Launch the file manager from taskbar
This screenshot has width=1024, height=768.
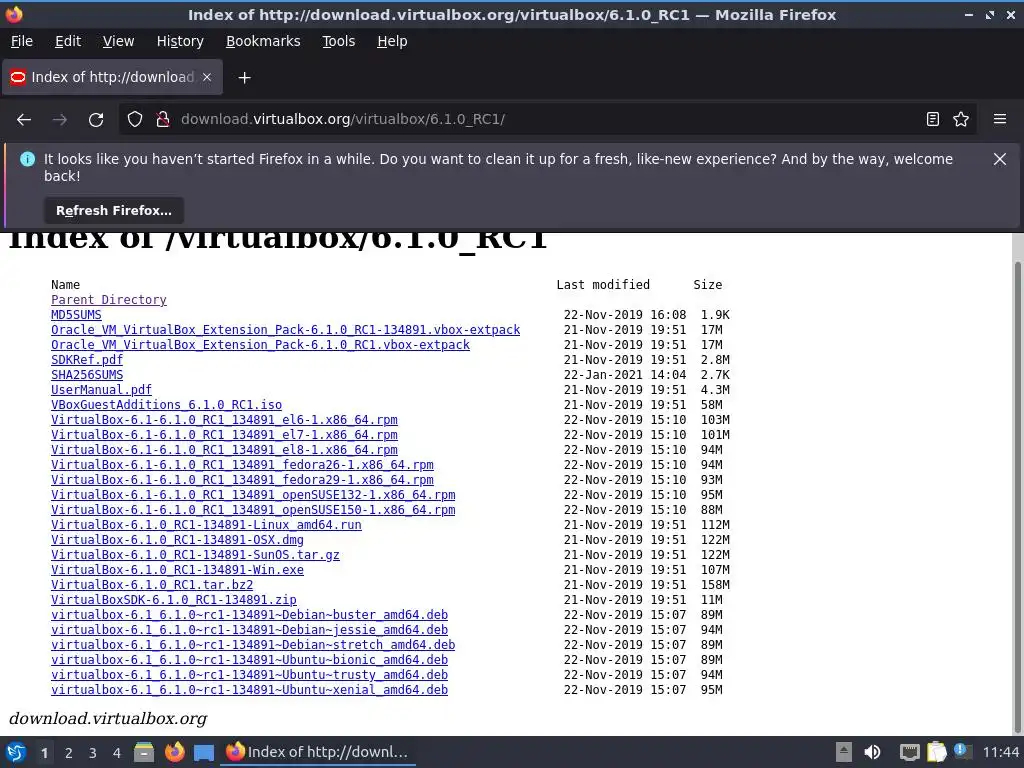point(144,752)
